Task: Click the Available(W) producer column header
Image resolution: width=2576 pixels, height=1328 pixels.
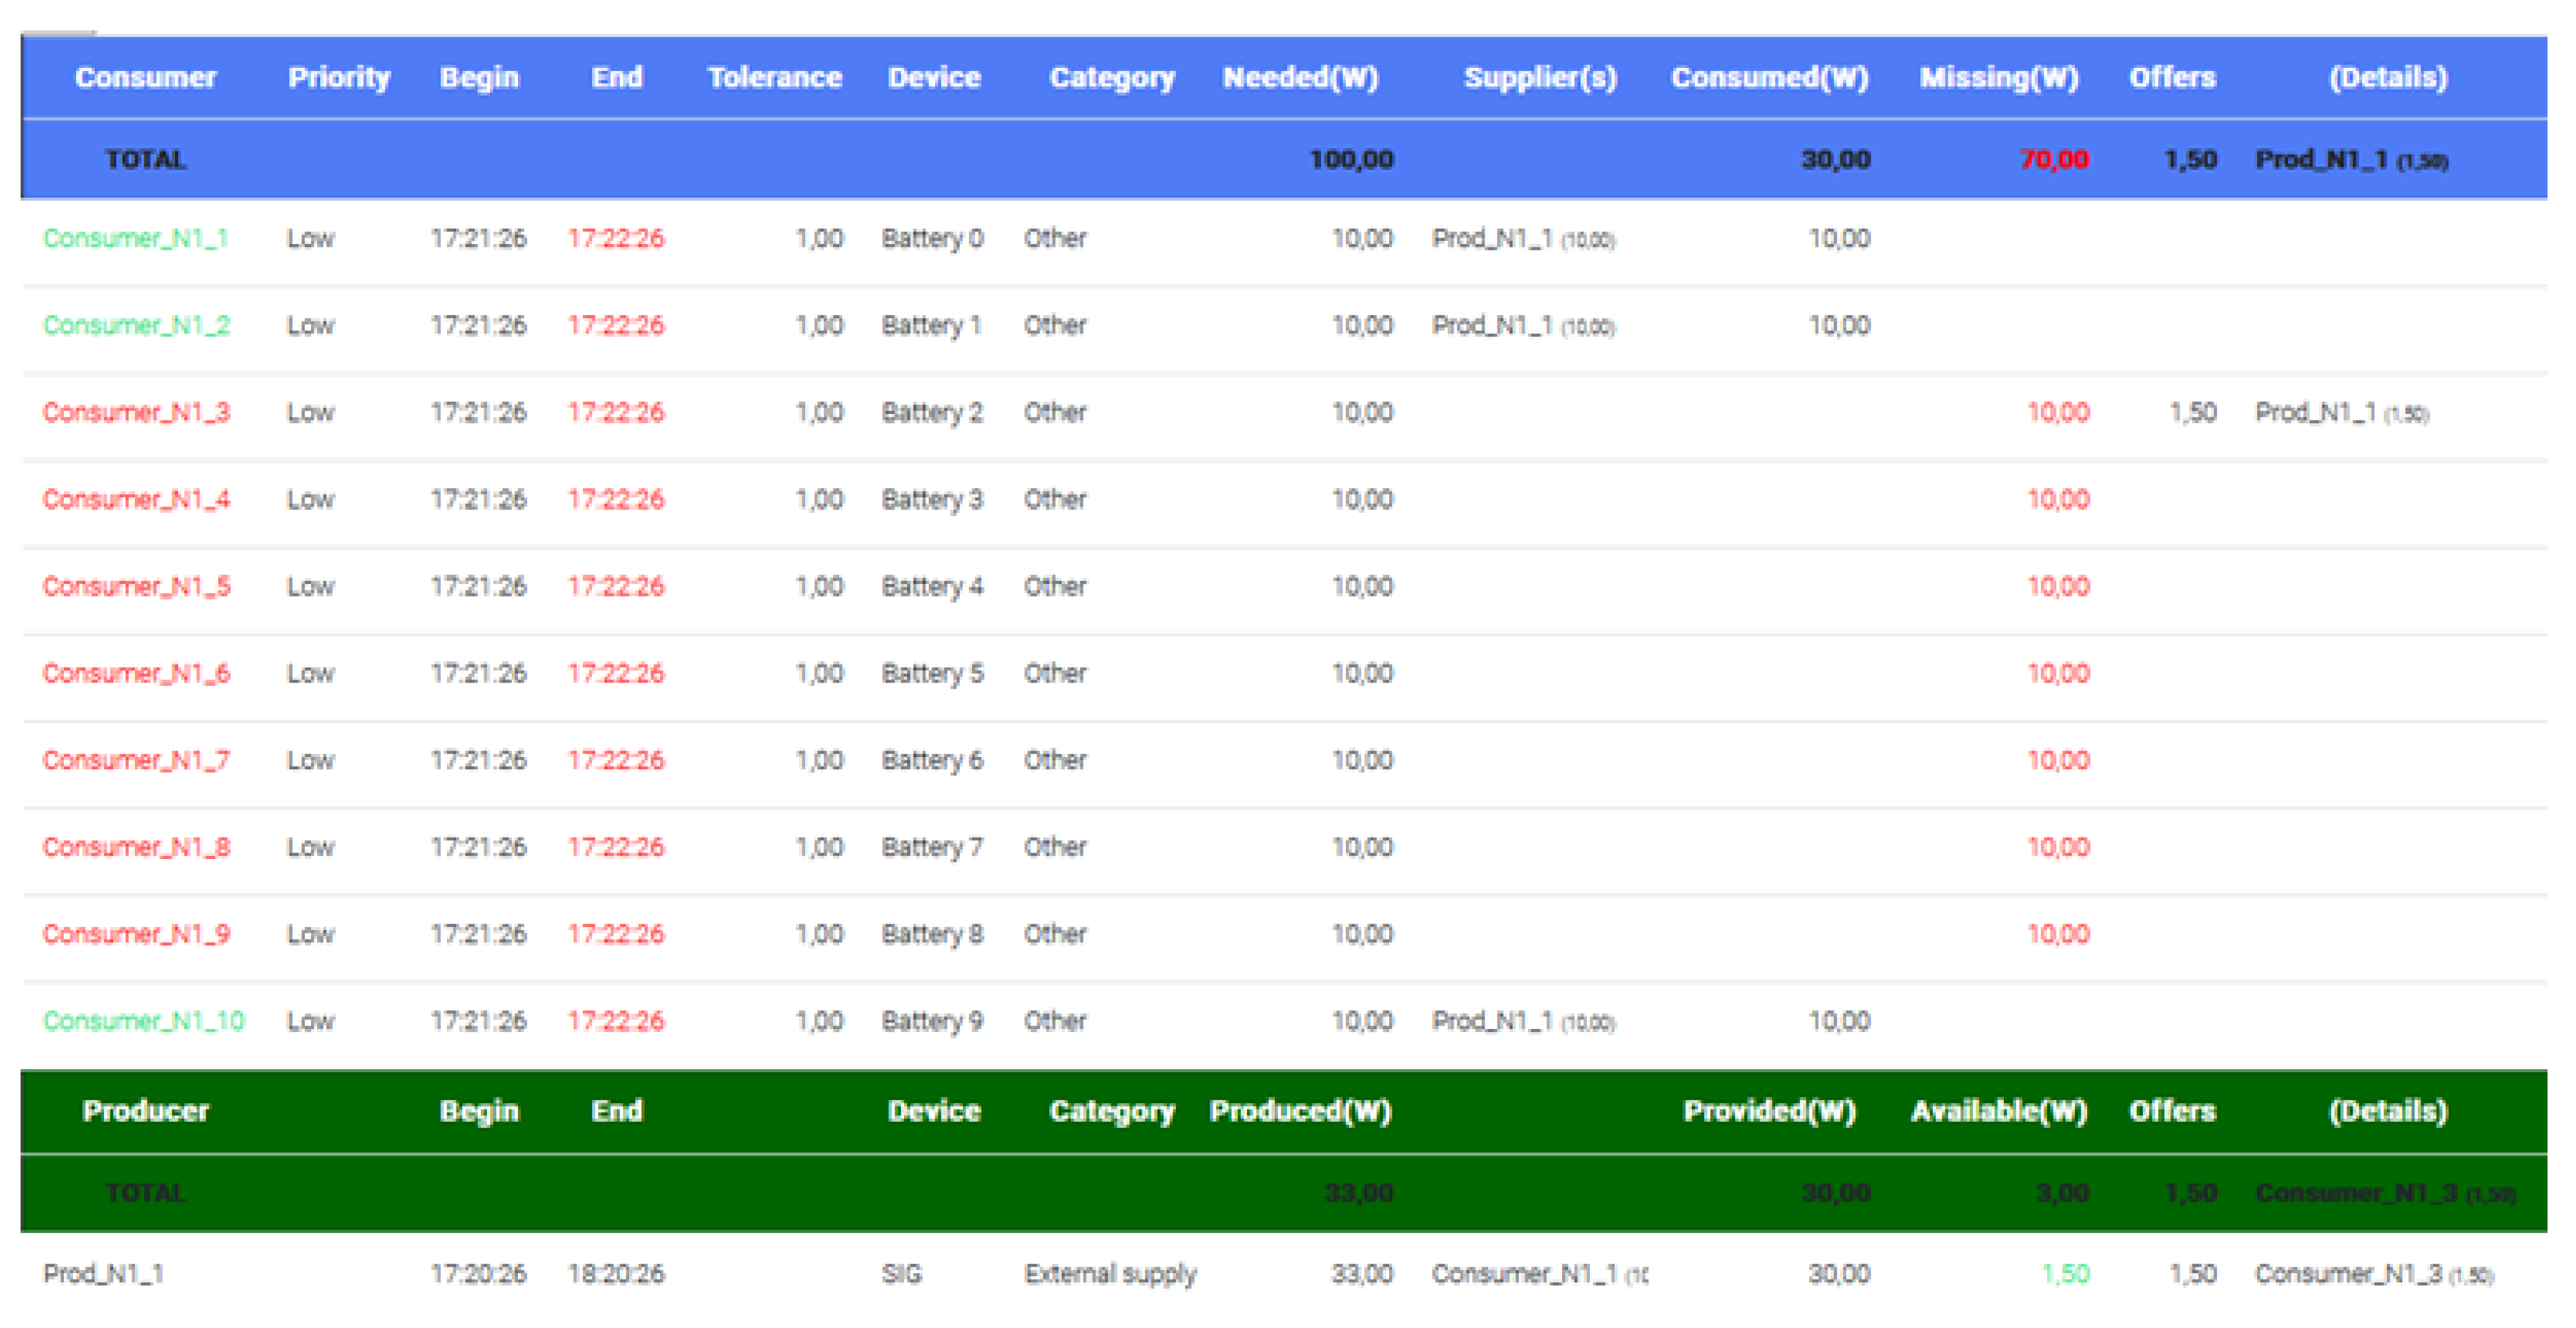Action: pyautogui.click(x=1998, y=1110)
